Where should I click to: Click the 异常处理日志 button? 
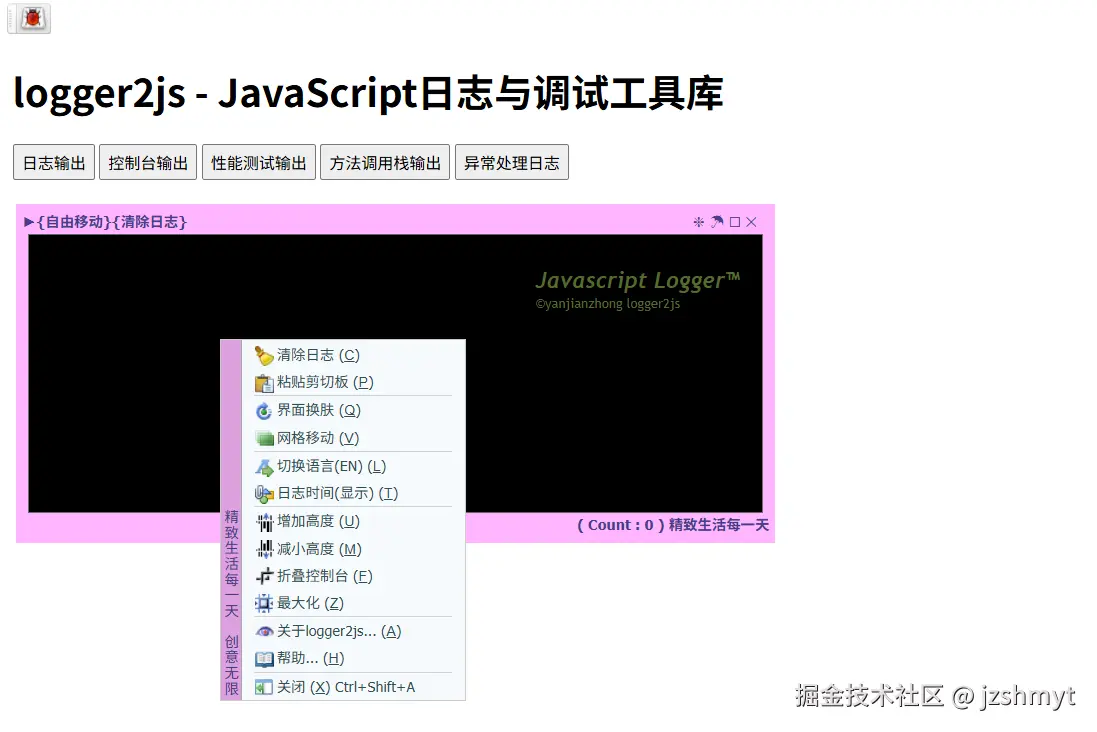tap(511, 162)
